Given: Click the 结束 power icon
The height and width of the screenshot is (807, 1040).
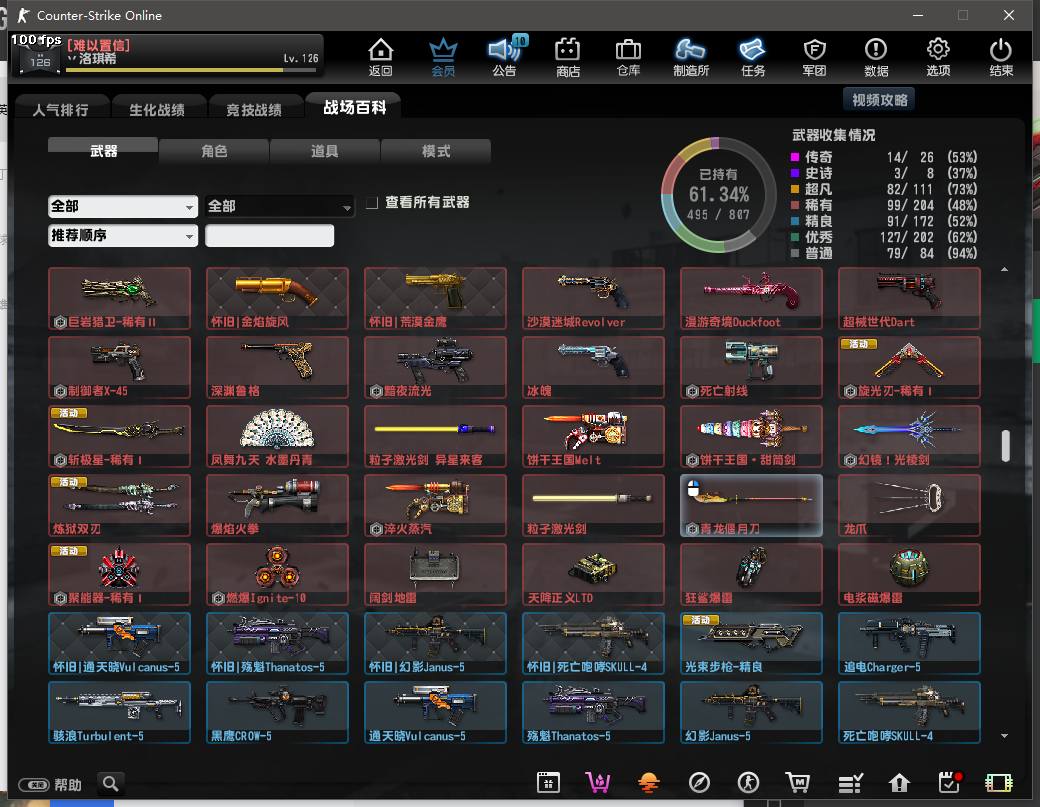Looking at the screenshot, I should (x=1000, y=57).
